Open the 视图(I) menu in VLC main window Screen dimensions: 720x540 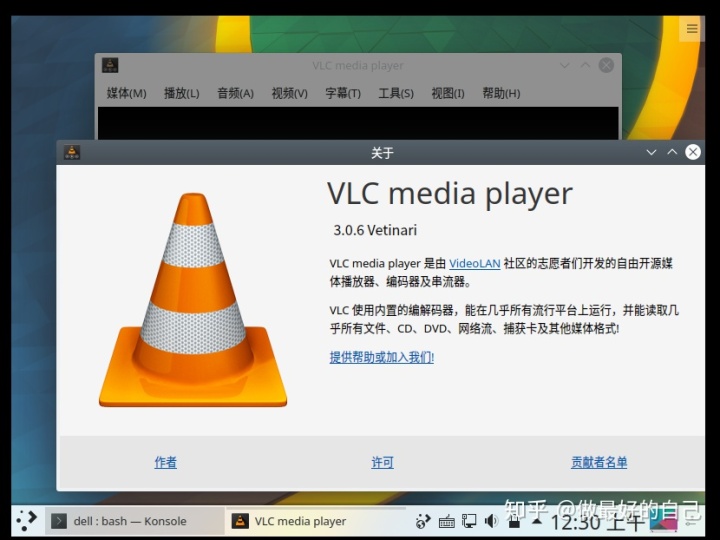(448, 93)
